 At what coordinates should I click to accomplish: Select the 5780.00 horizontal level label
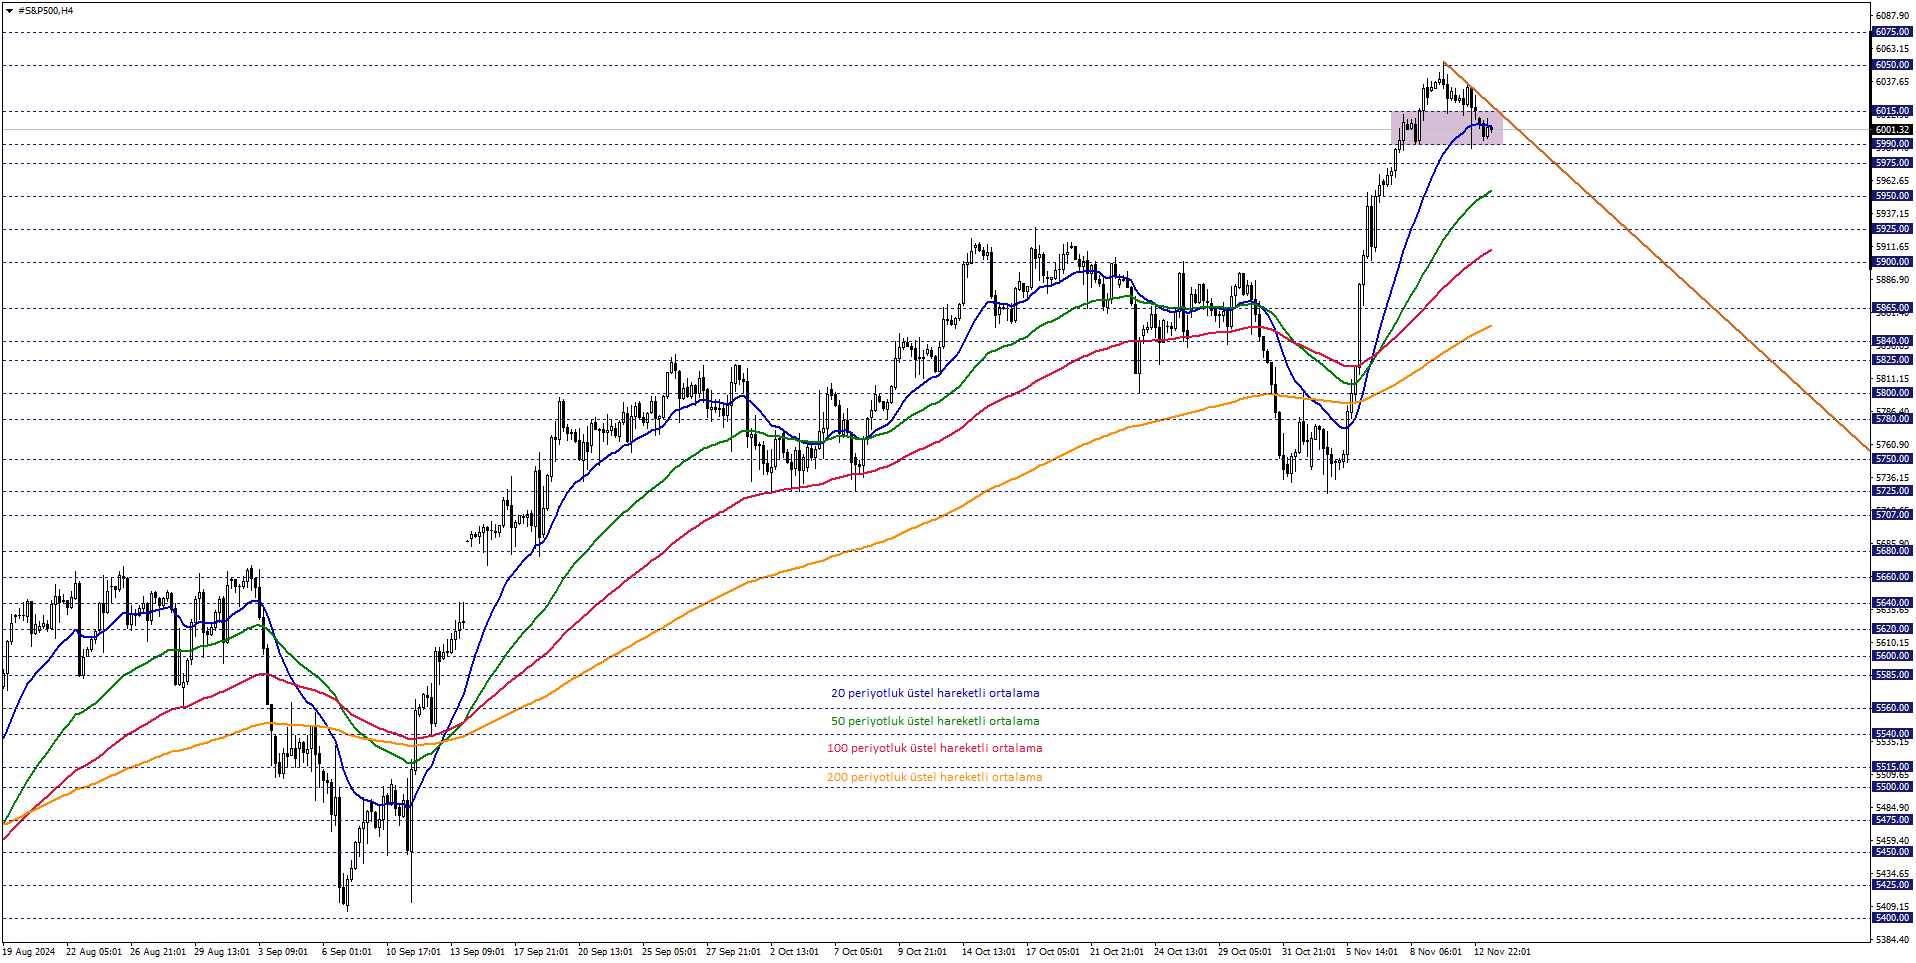pyautogui.click(x=1892, y=419)
